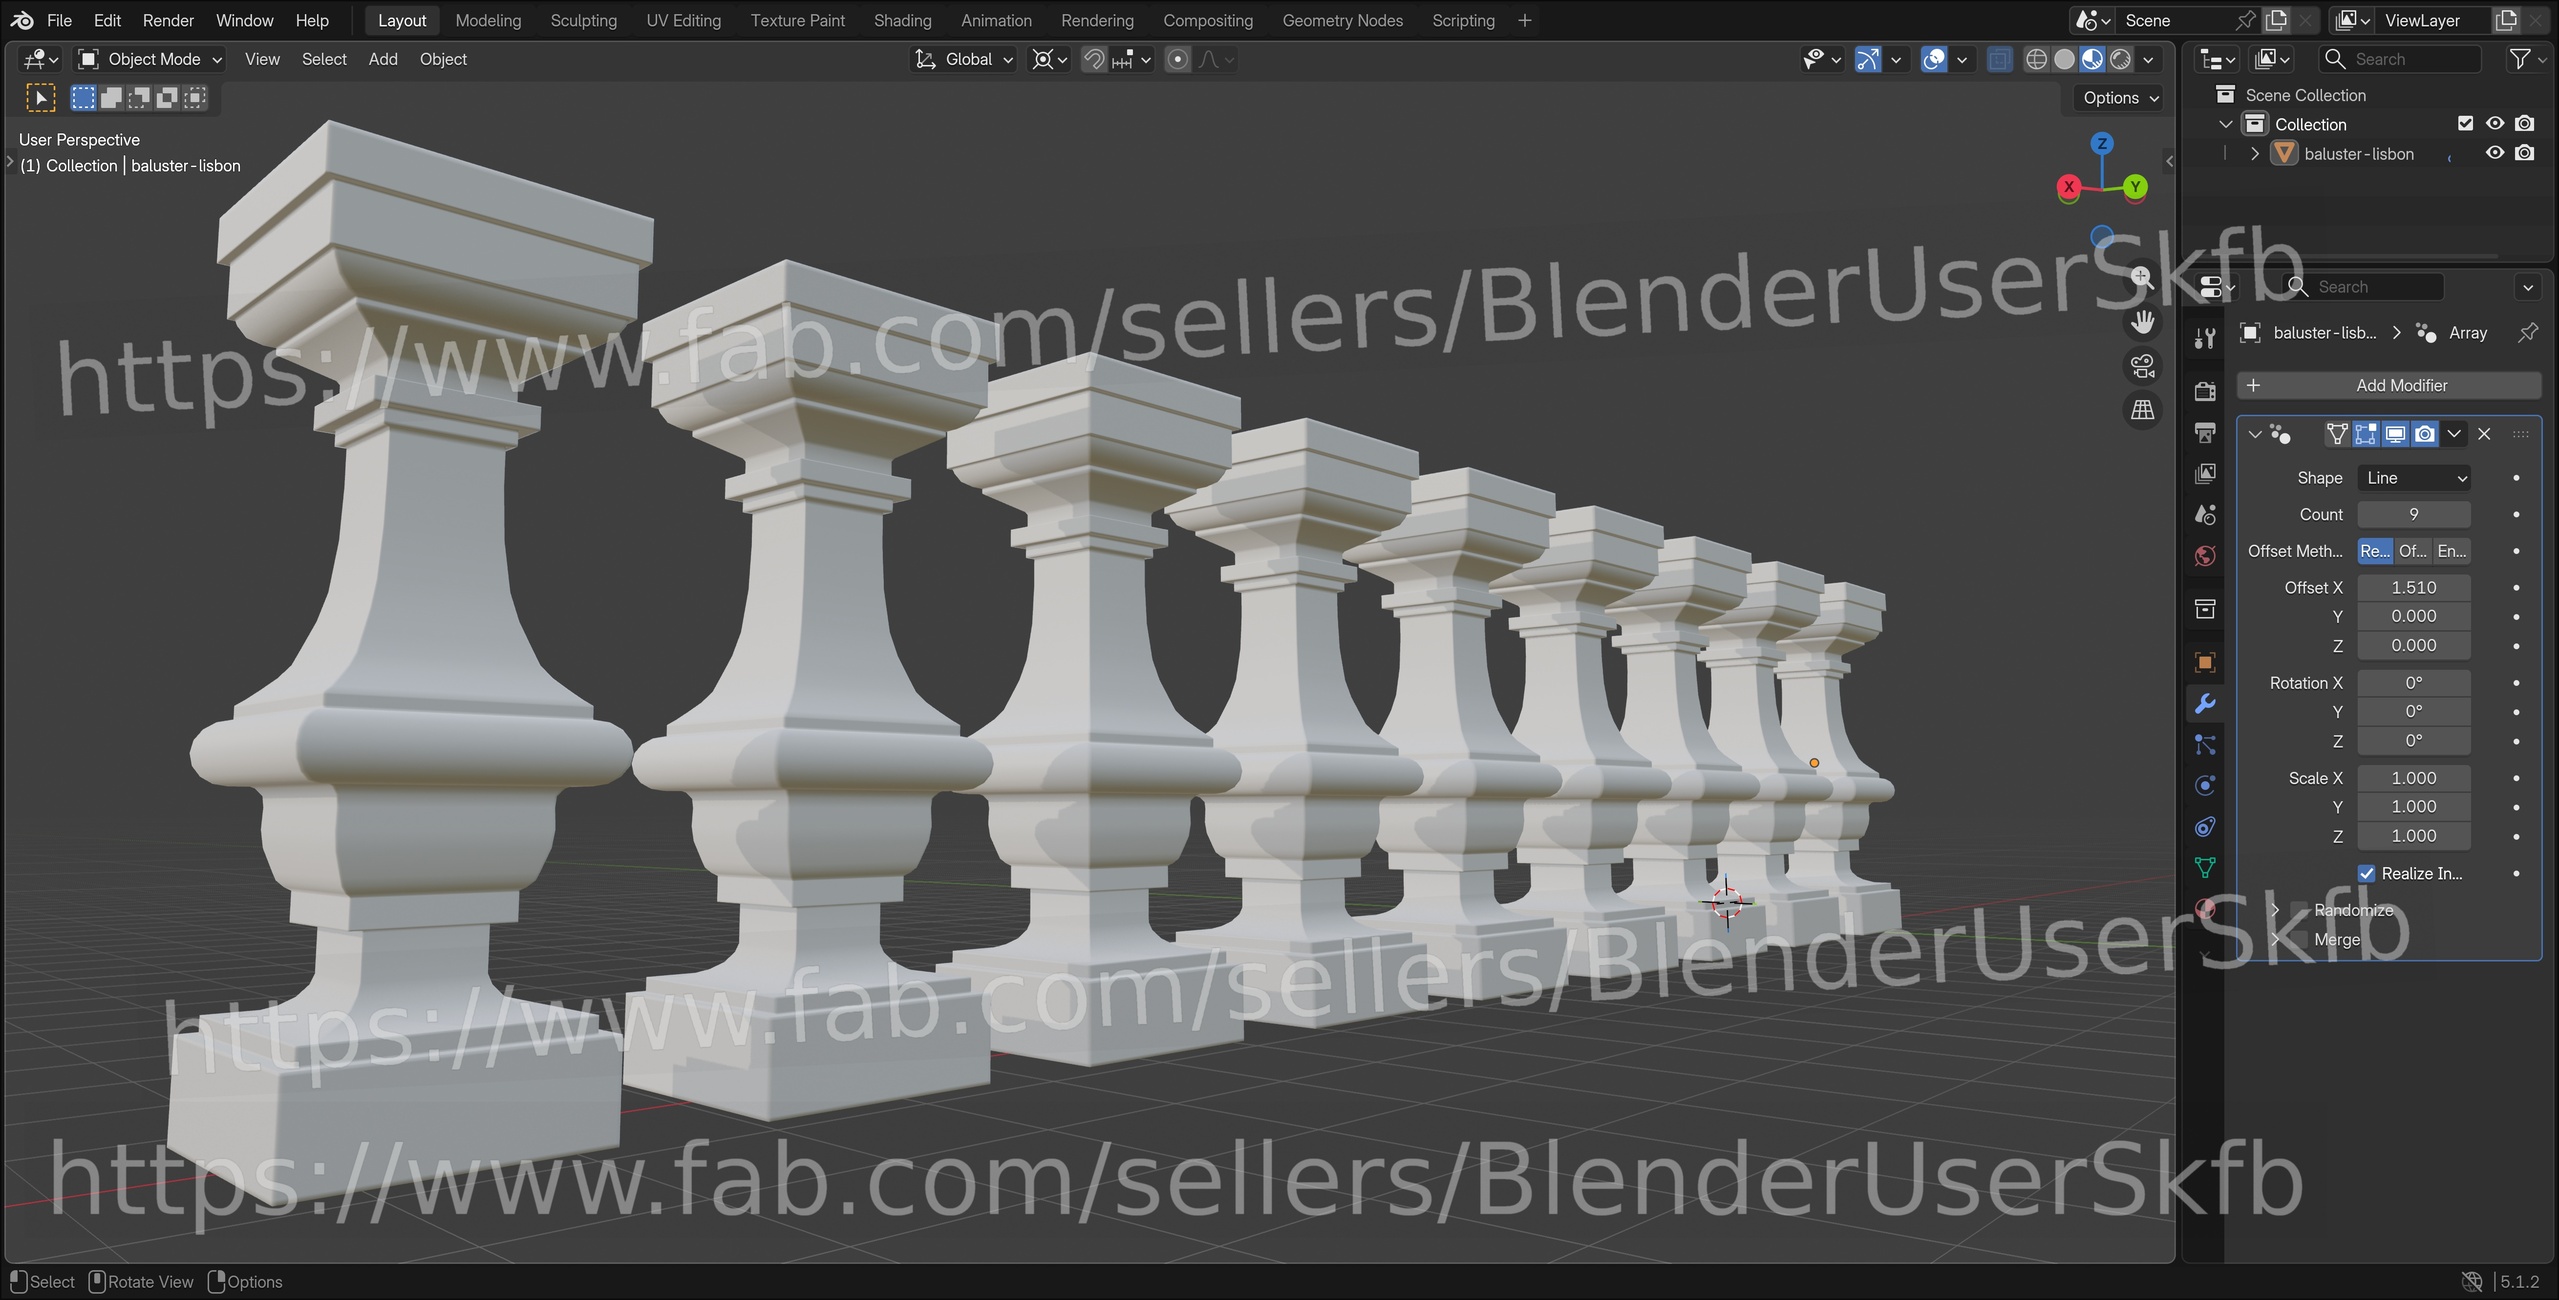Click the red X axis gizmo

2069,186
